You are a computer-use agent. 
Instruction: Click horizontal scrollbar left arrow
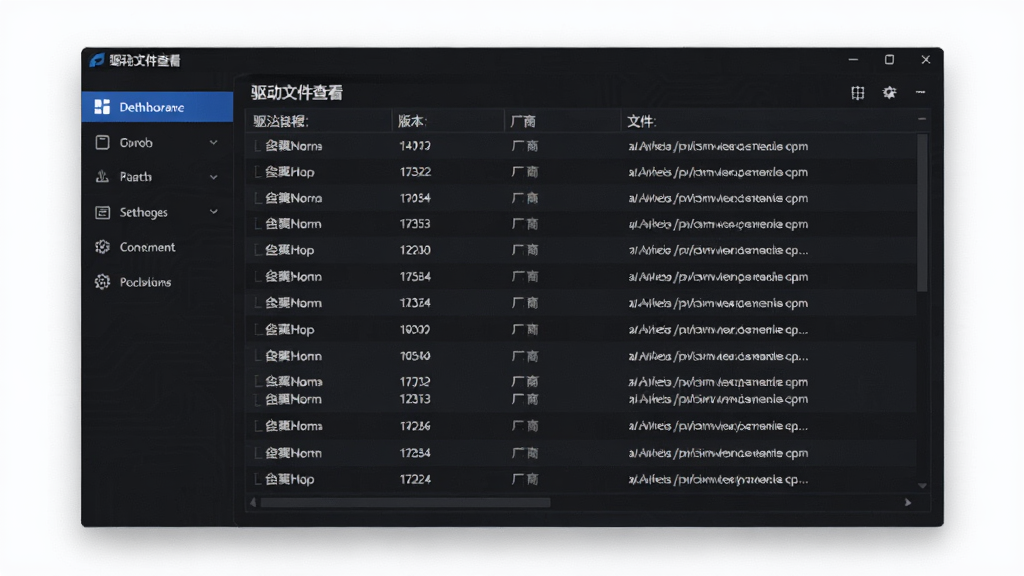pyautogui.click(x=253, y=502)
